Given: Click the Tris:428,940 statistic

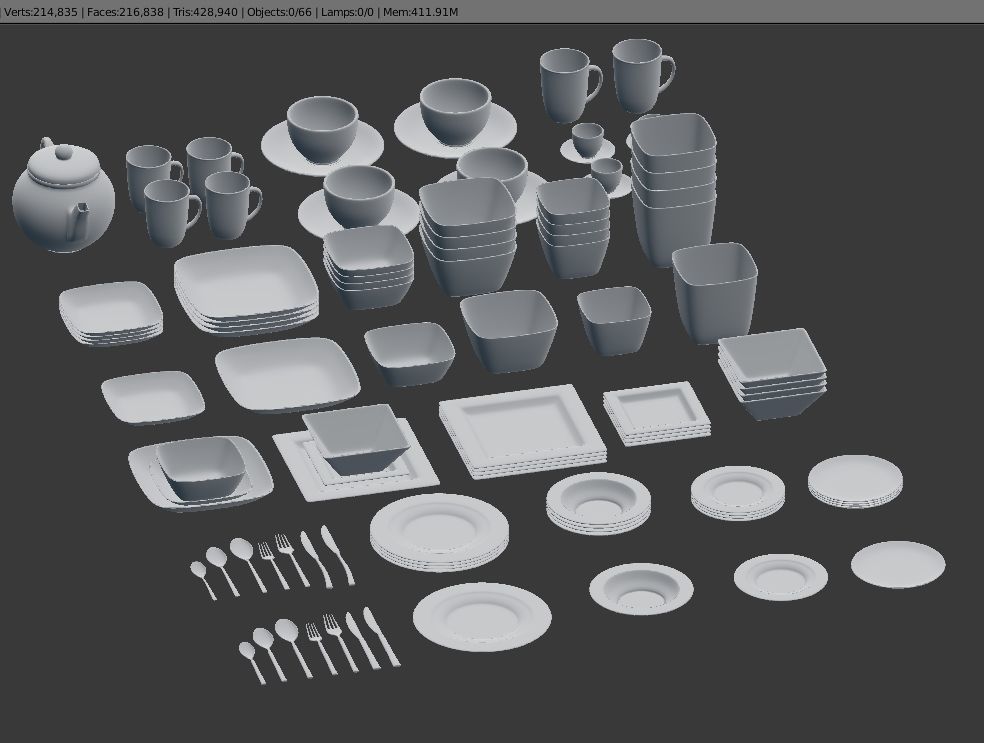Looking at the screenshot, I should pos(205,12).
